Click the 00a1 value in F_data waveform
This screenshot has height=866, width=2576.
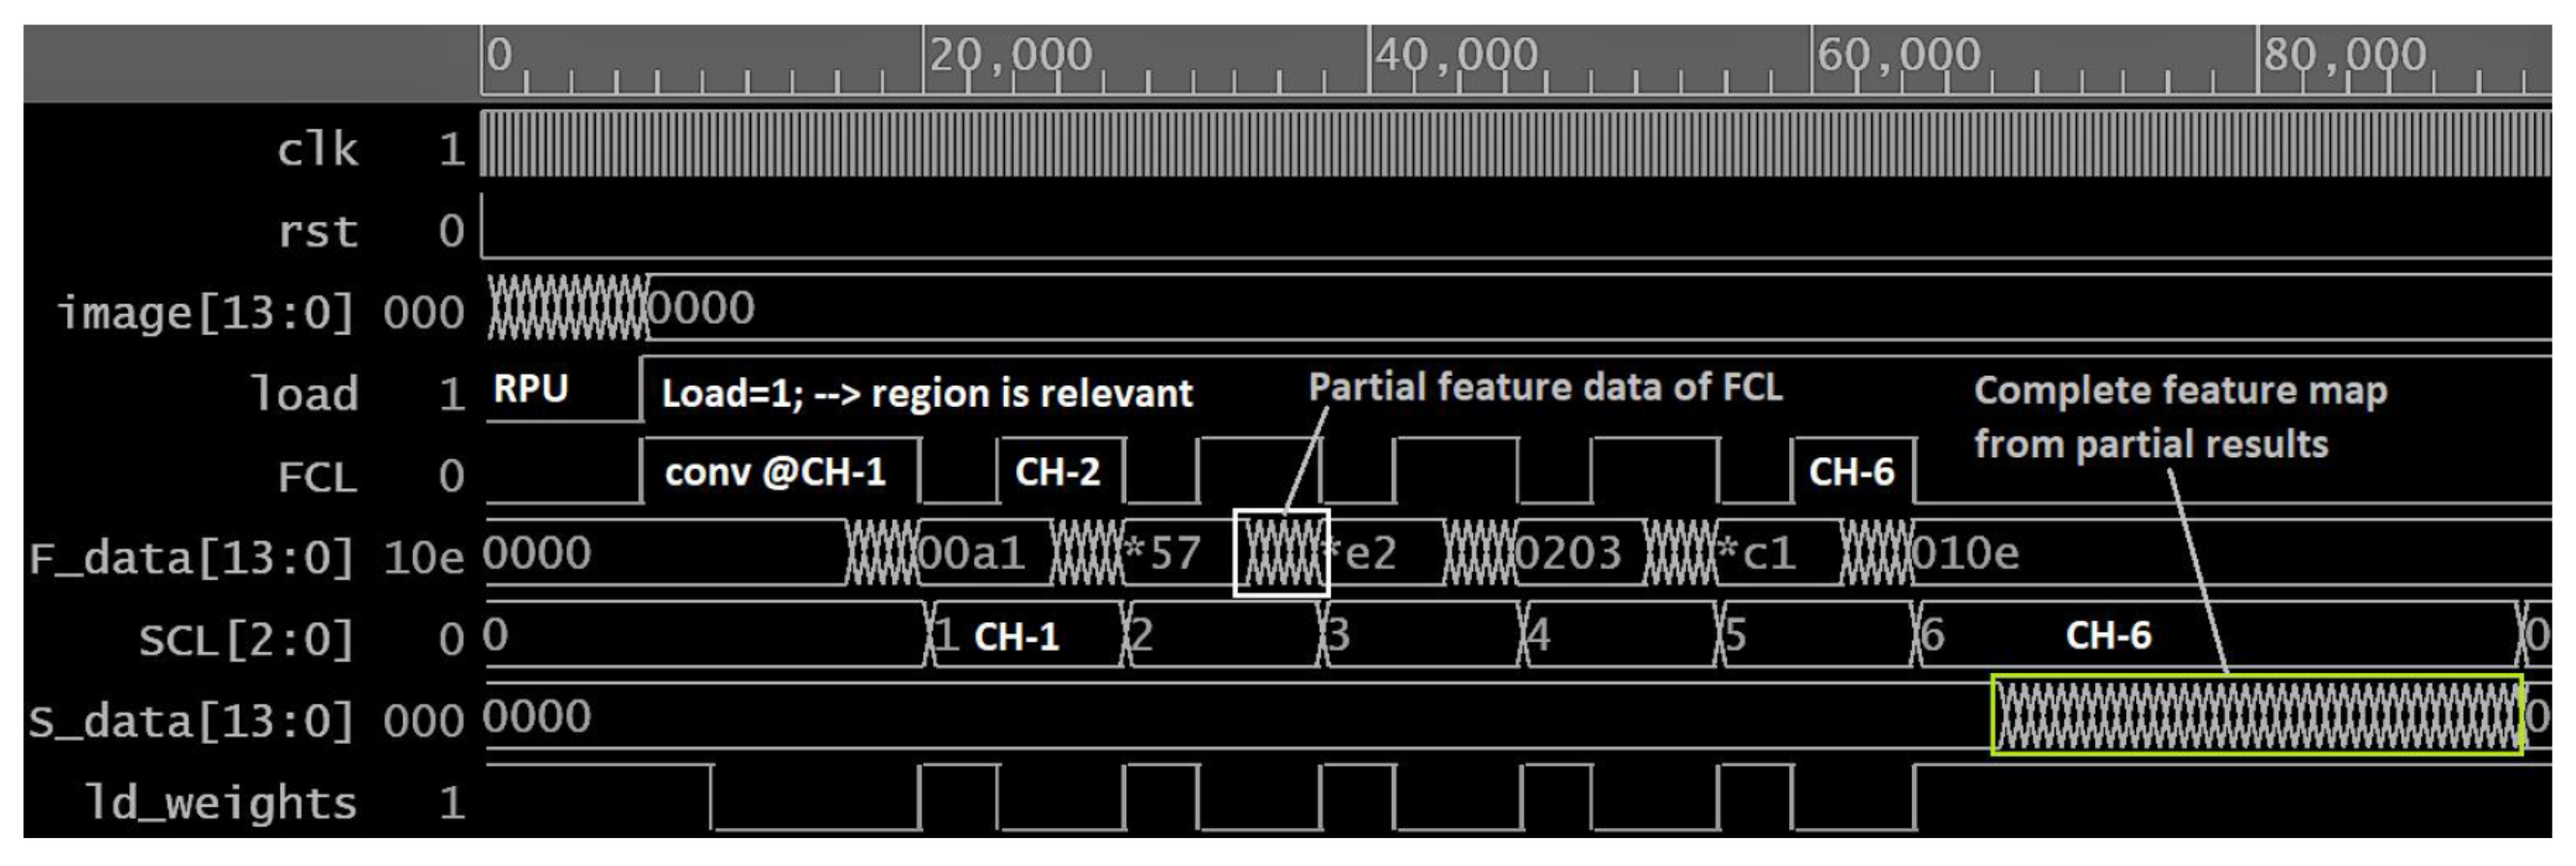coord(971,553)
